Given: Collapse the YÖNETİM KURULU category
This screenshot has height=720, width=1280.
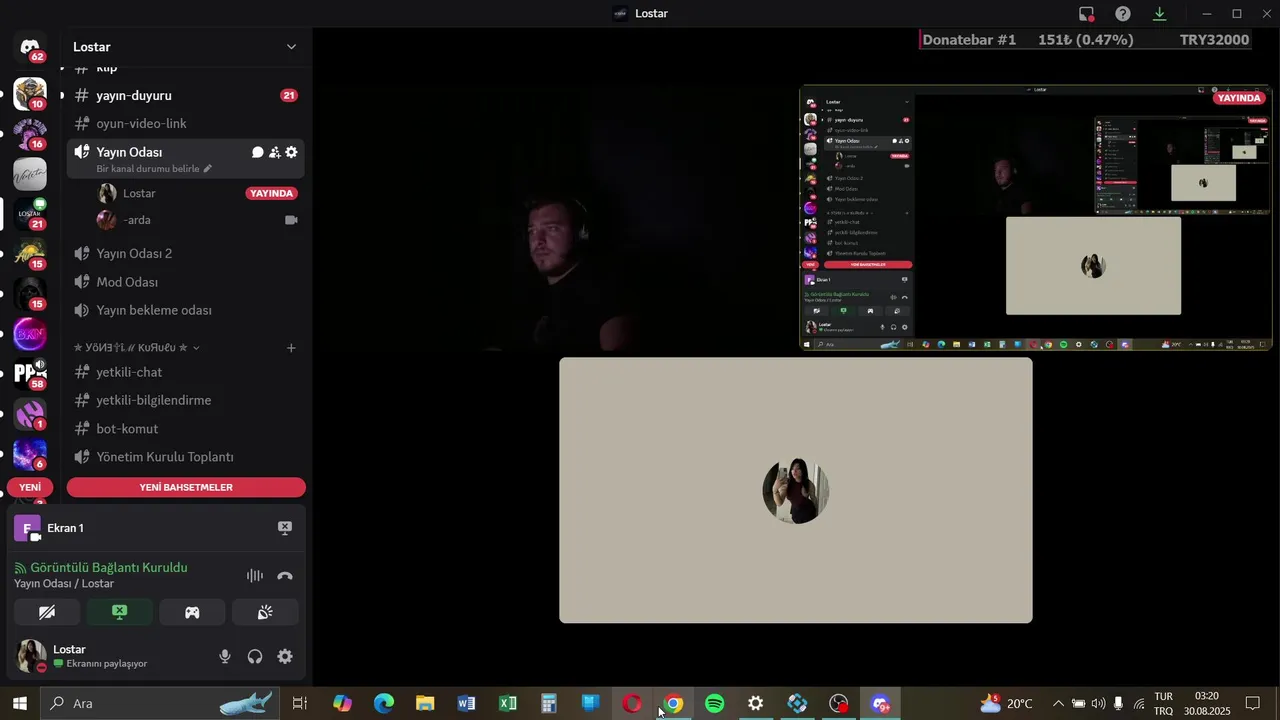Looking at the screenshot, I should click(137, 347).
